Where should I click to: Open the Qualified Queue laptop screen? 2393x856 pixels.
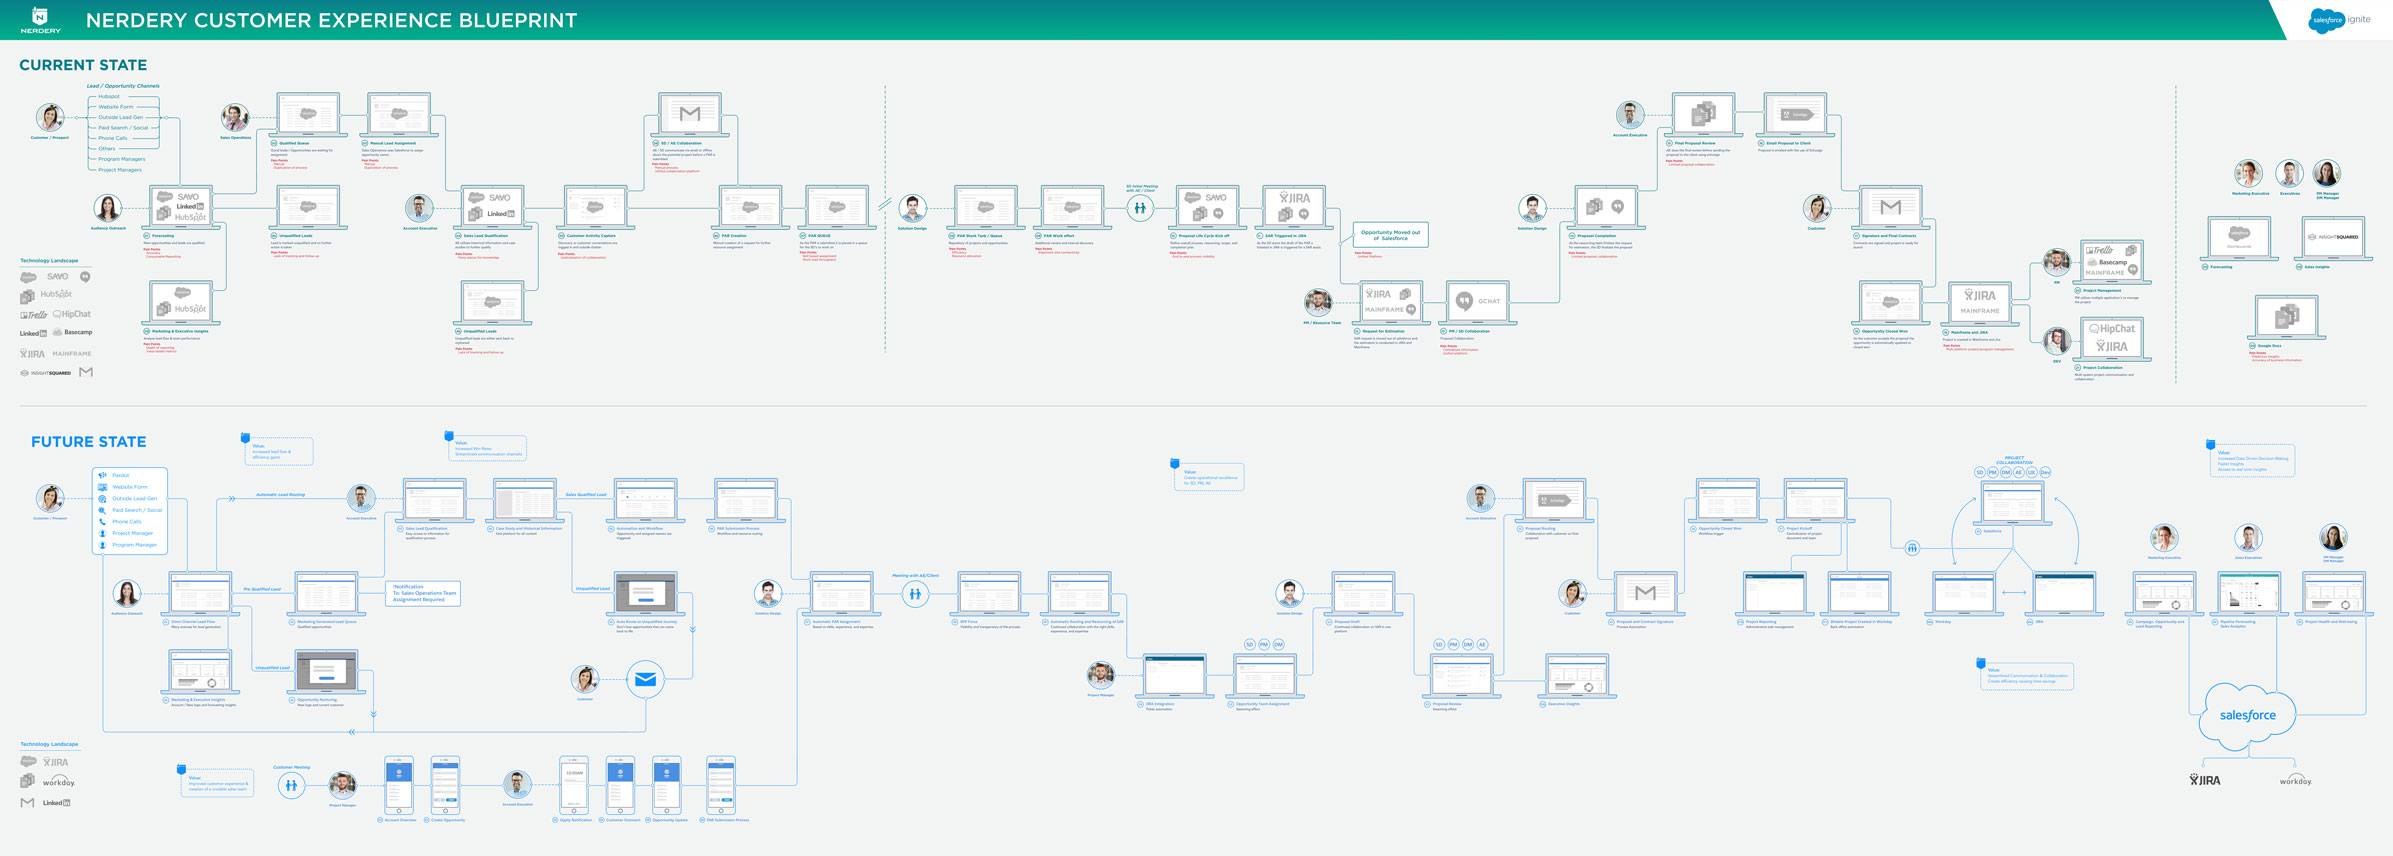point(308,114)
